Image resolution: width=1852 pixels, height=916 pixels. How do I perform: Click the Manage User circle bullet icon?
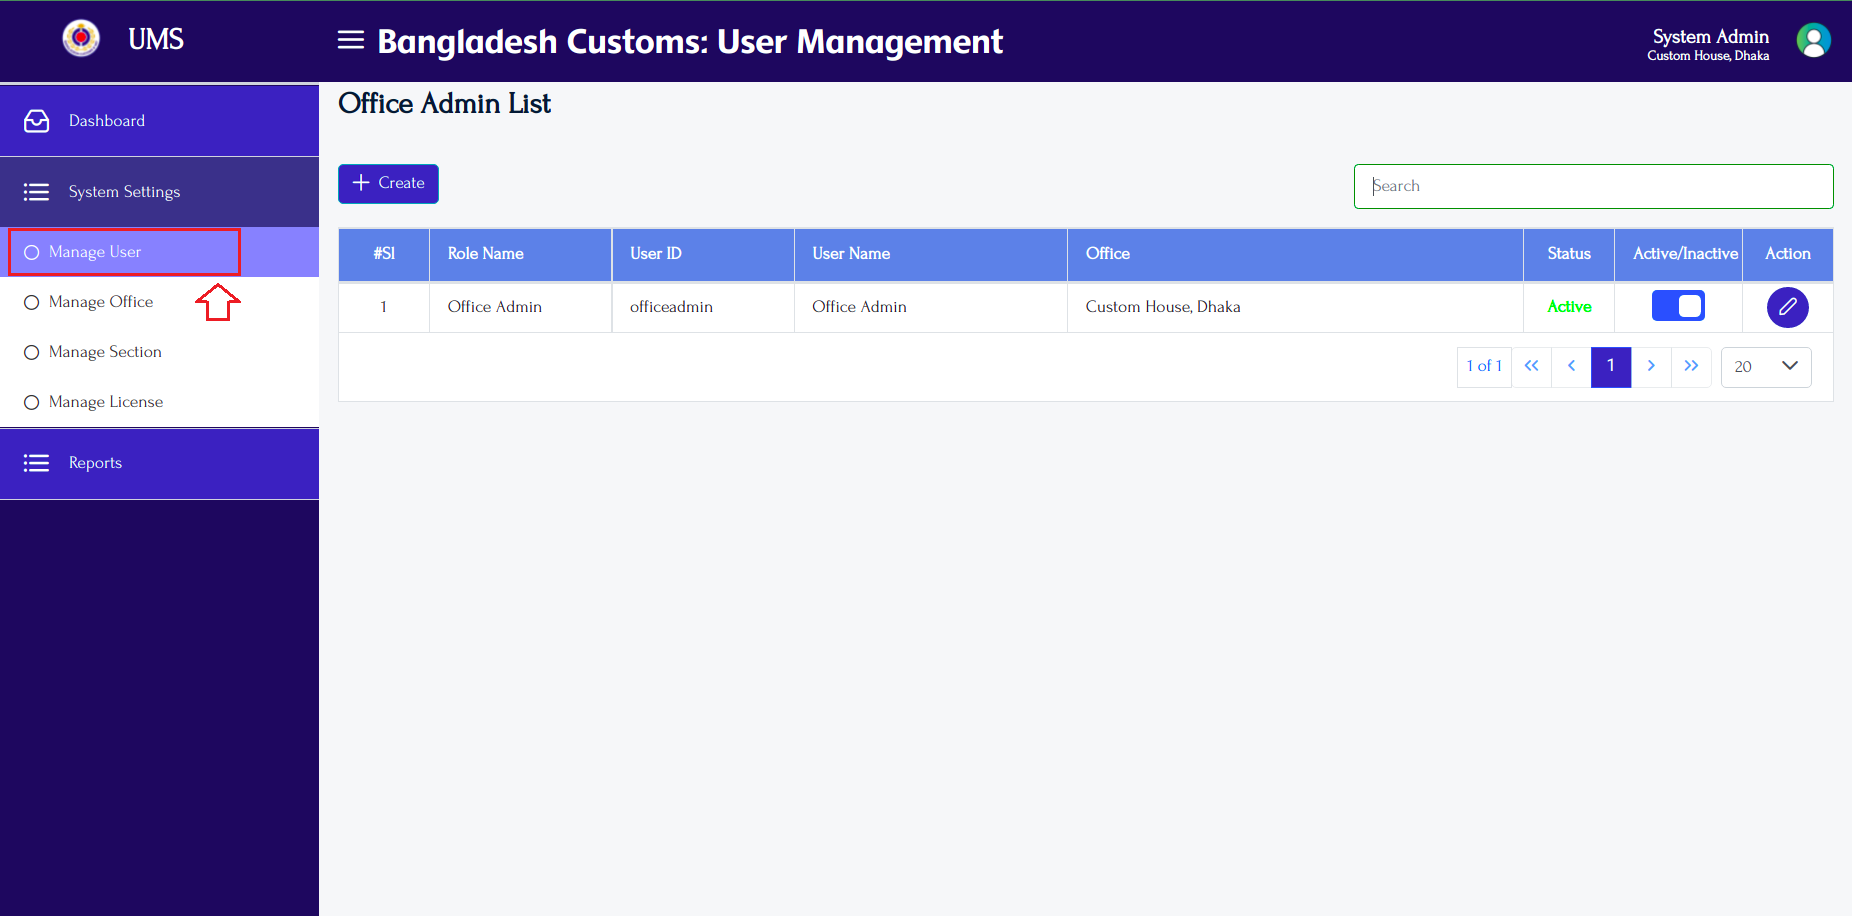pos(32,252)
